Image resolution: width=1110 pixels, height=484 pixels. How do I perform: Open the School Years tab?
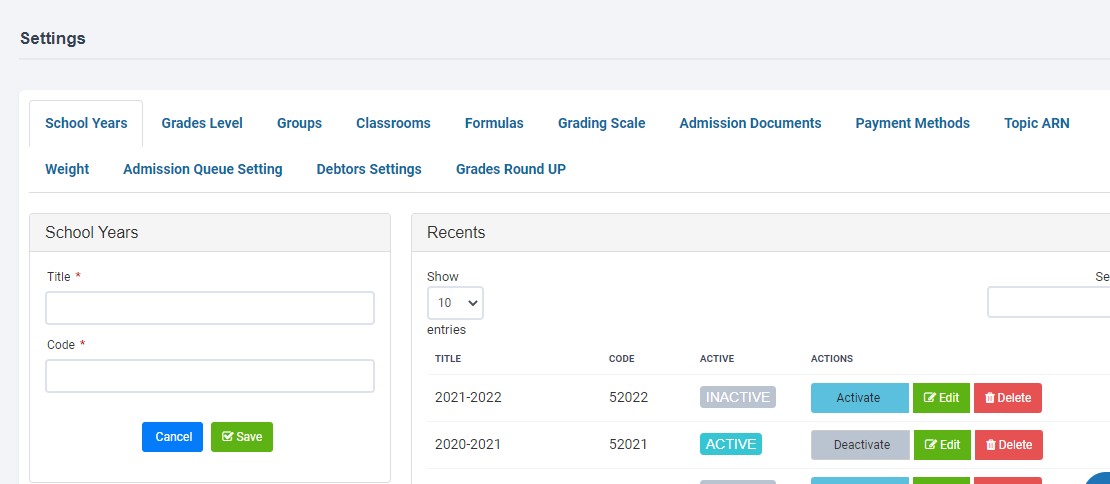coord(86,123)
